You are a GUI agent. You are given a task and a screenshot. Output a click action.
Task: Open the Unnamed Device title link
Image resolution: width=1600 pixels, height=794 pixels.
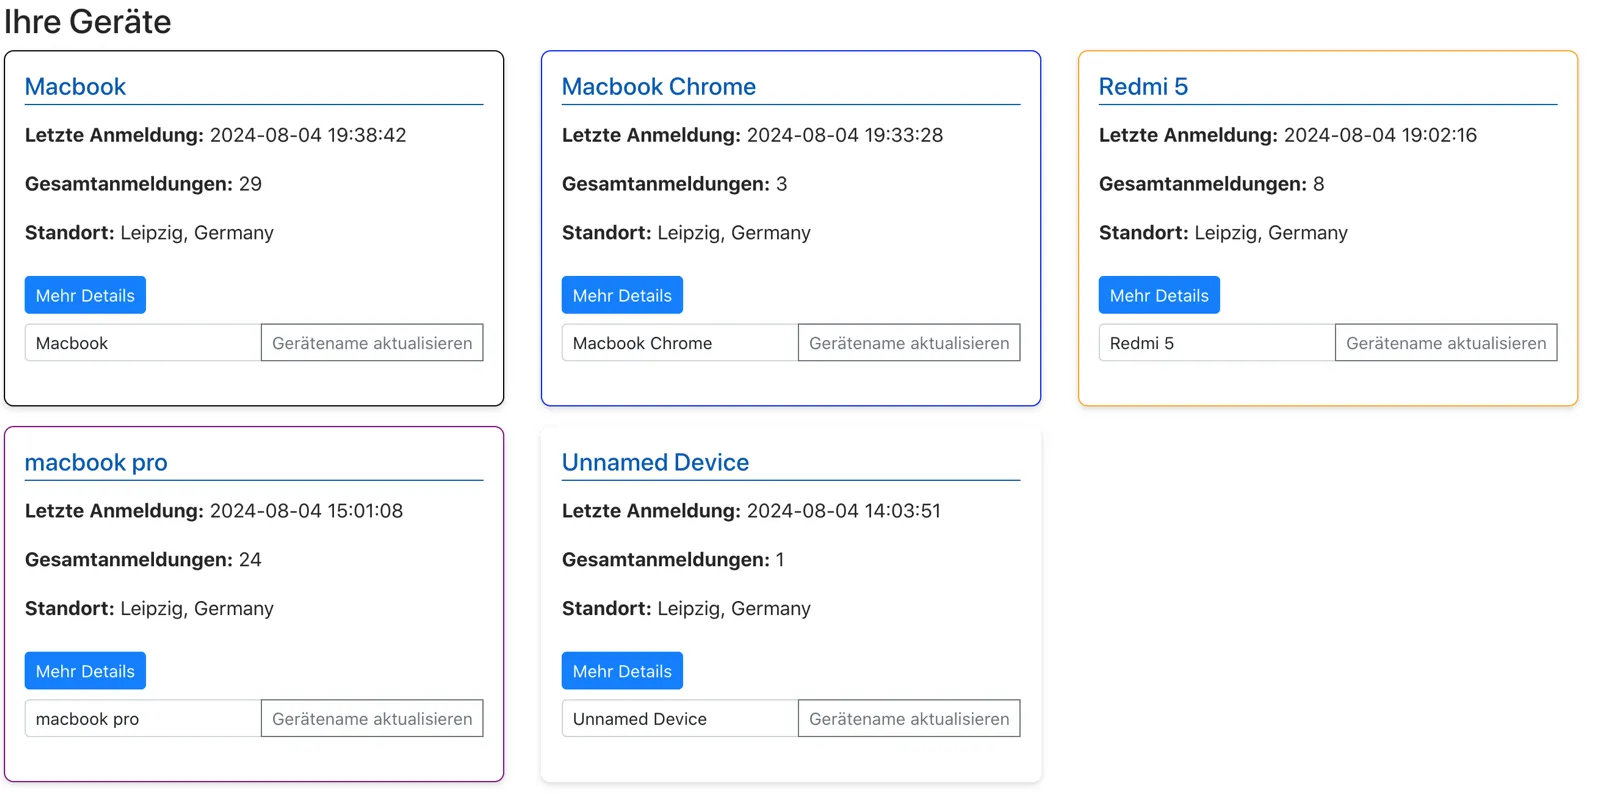[x=655, y=463]
